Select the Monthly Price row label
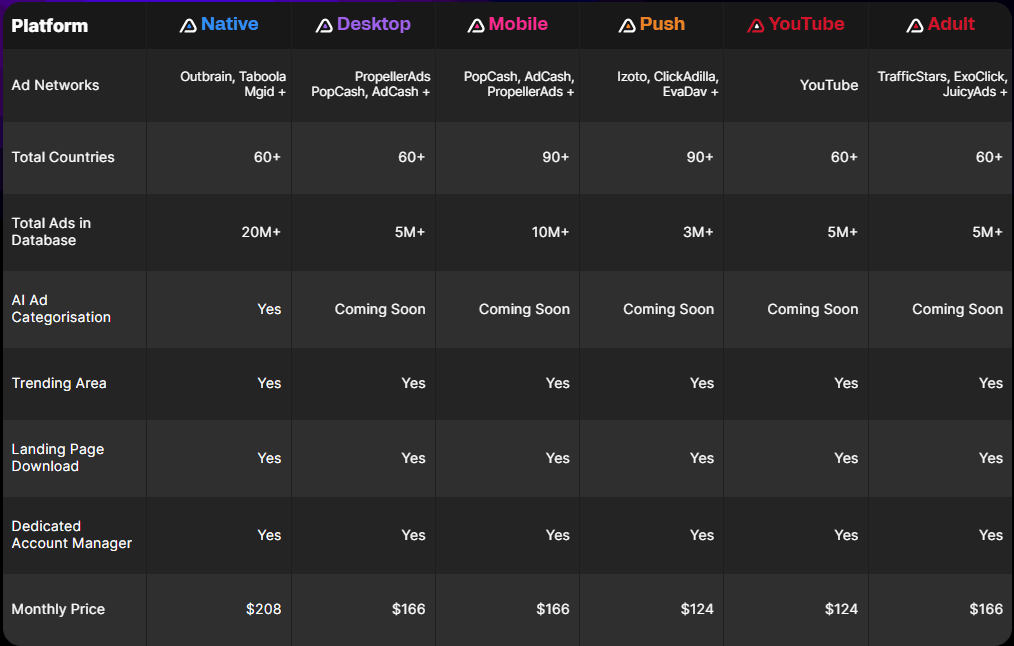The image size is (1014, 646). tap(58, 608)
